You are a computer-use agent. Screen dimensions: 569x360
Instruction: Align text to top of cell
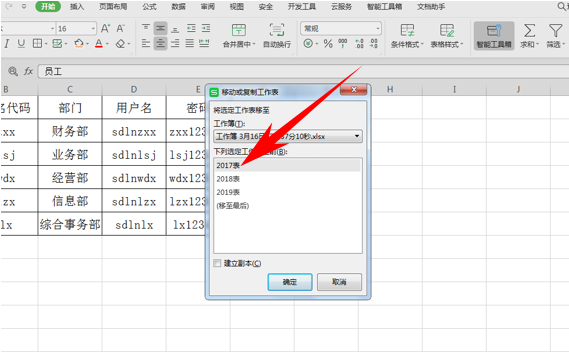pyautogui.click(x=146, y=28)
